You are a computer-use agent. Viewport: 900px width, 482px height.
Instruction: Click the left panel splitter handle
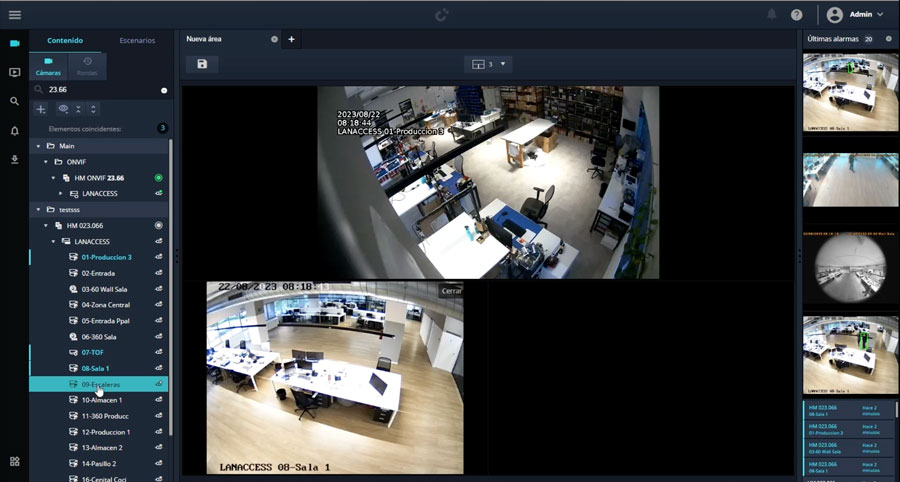[176, 256]
